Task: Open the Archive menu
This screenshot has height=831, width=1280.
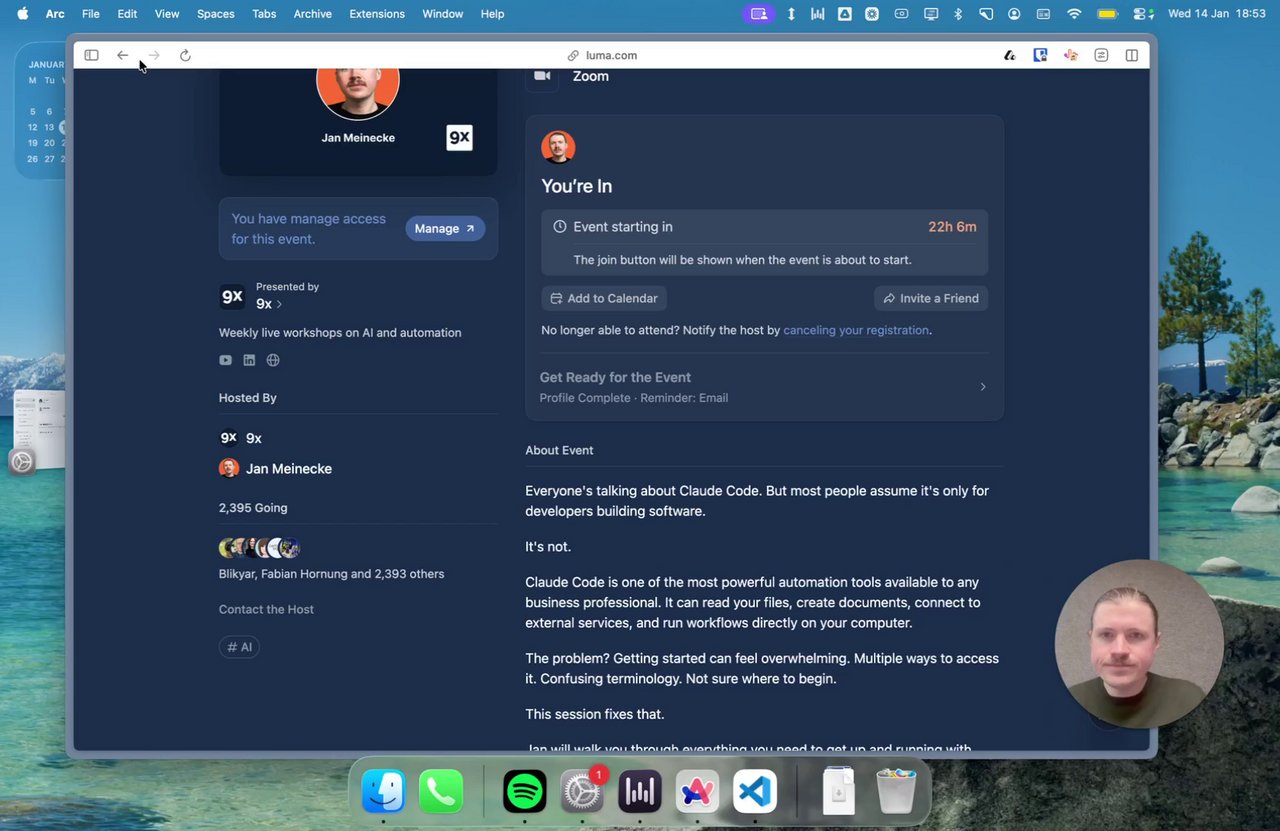Action: pos(313,14)
